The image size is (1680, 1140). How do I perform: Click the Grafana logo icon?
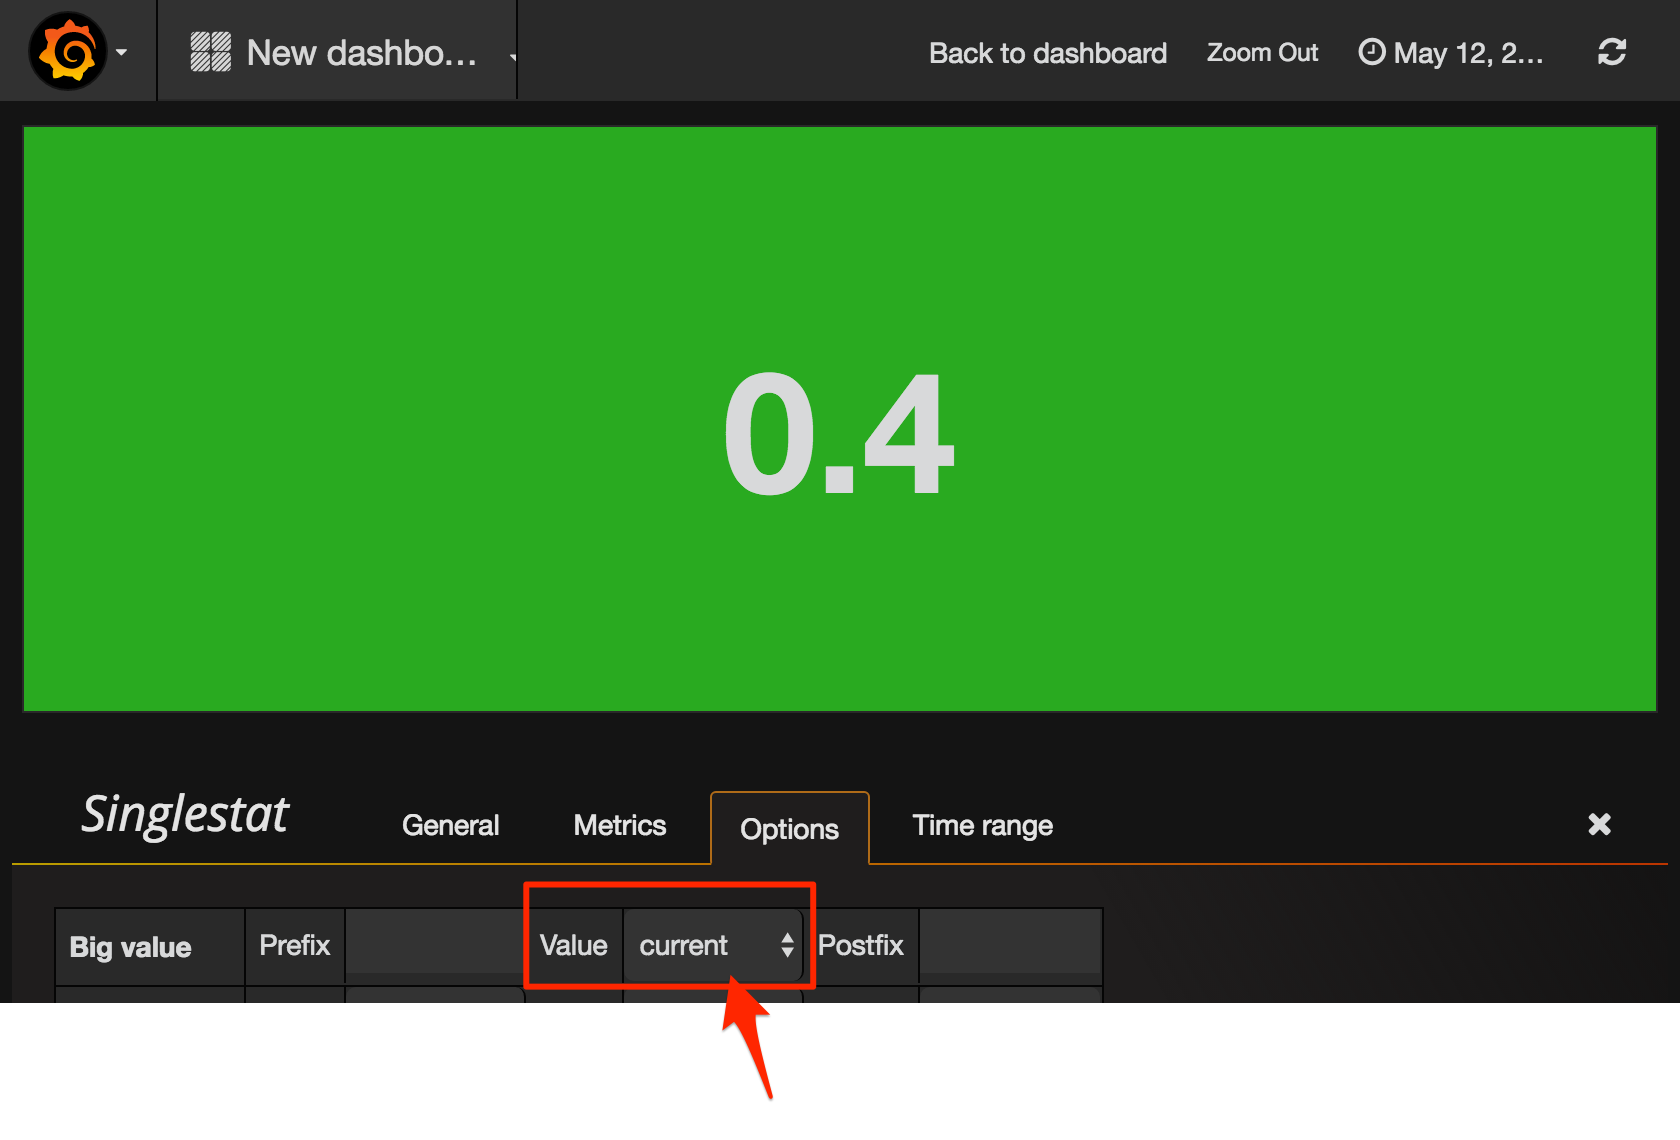[68, 51]
